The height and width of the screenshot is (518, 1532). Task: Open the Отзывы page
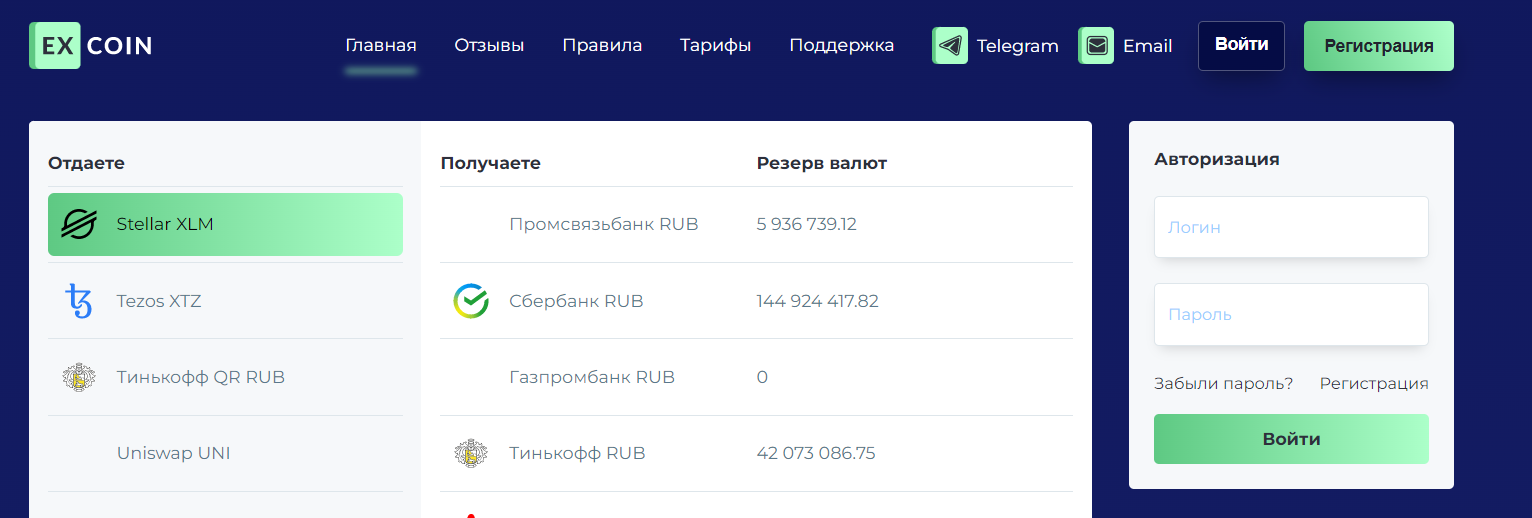tap(489, 45)
